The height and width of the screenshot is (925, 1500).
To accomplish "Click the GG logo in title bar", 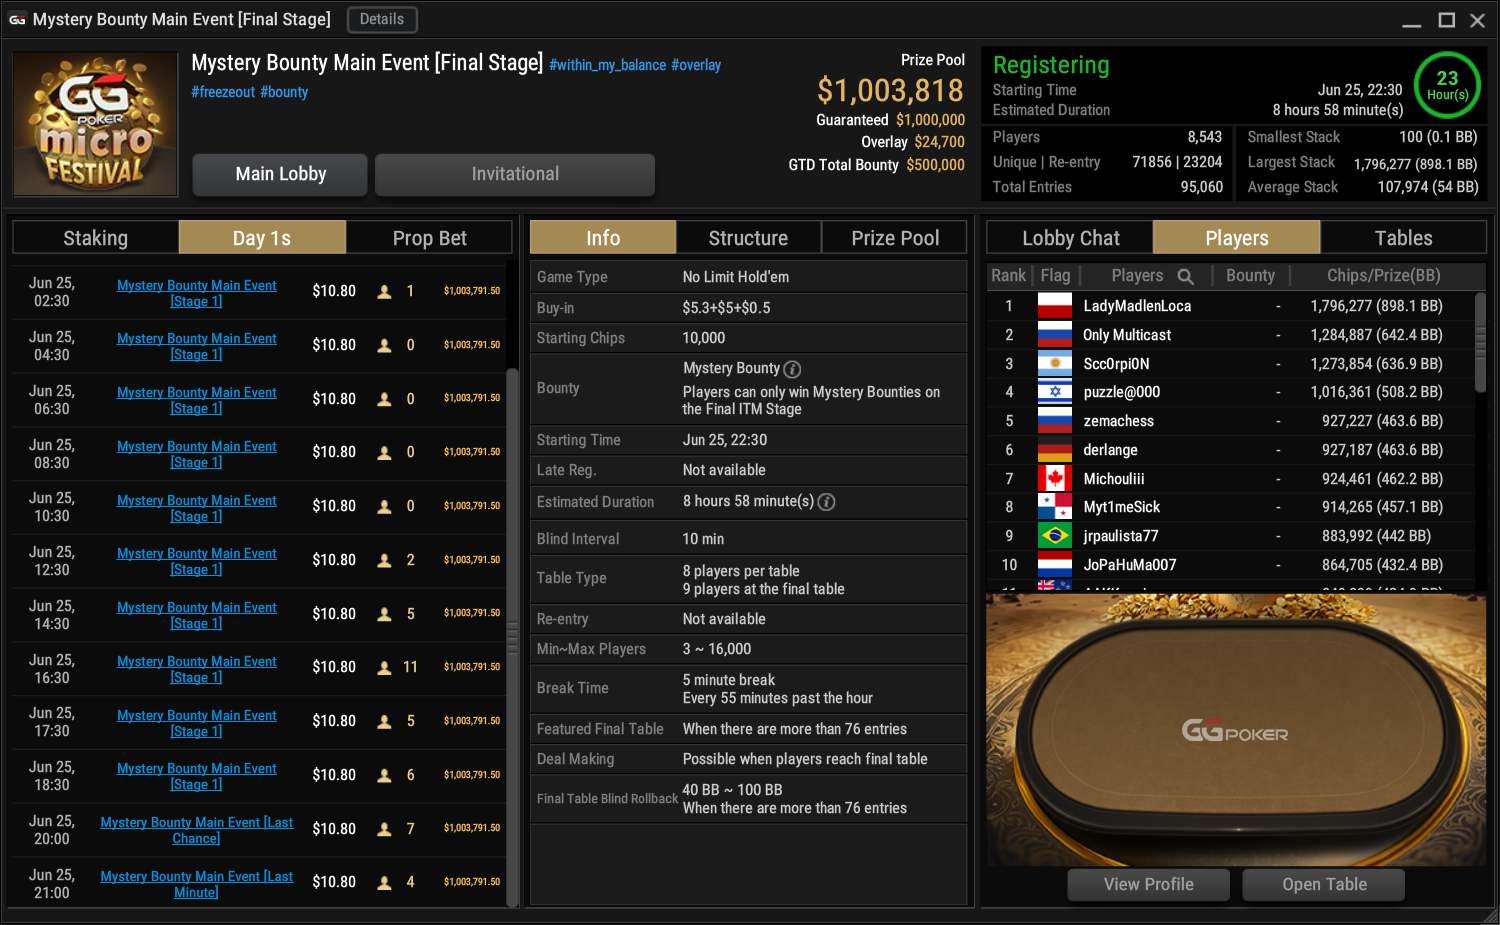I will pos(17,19).
